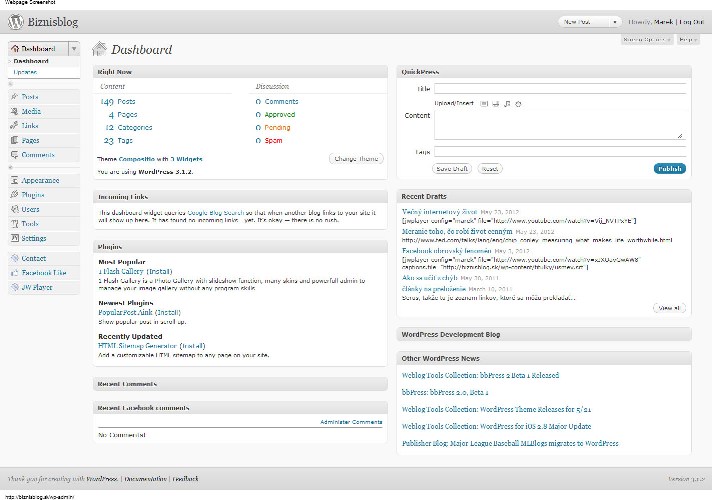Open the Google Blog Search link
This screenshot has height=500, width=712.
[x=216, y=213]
